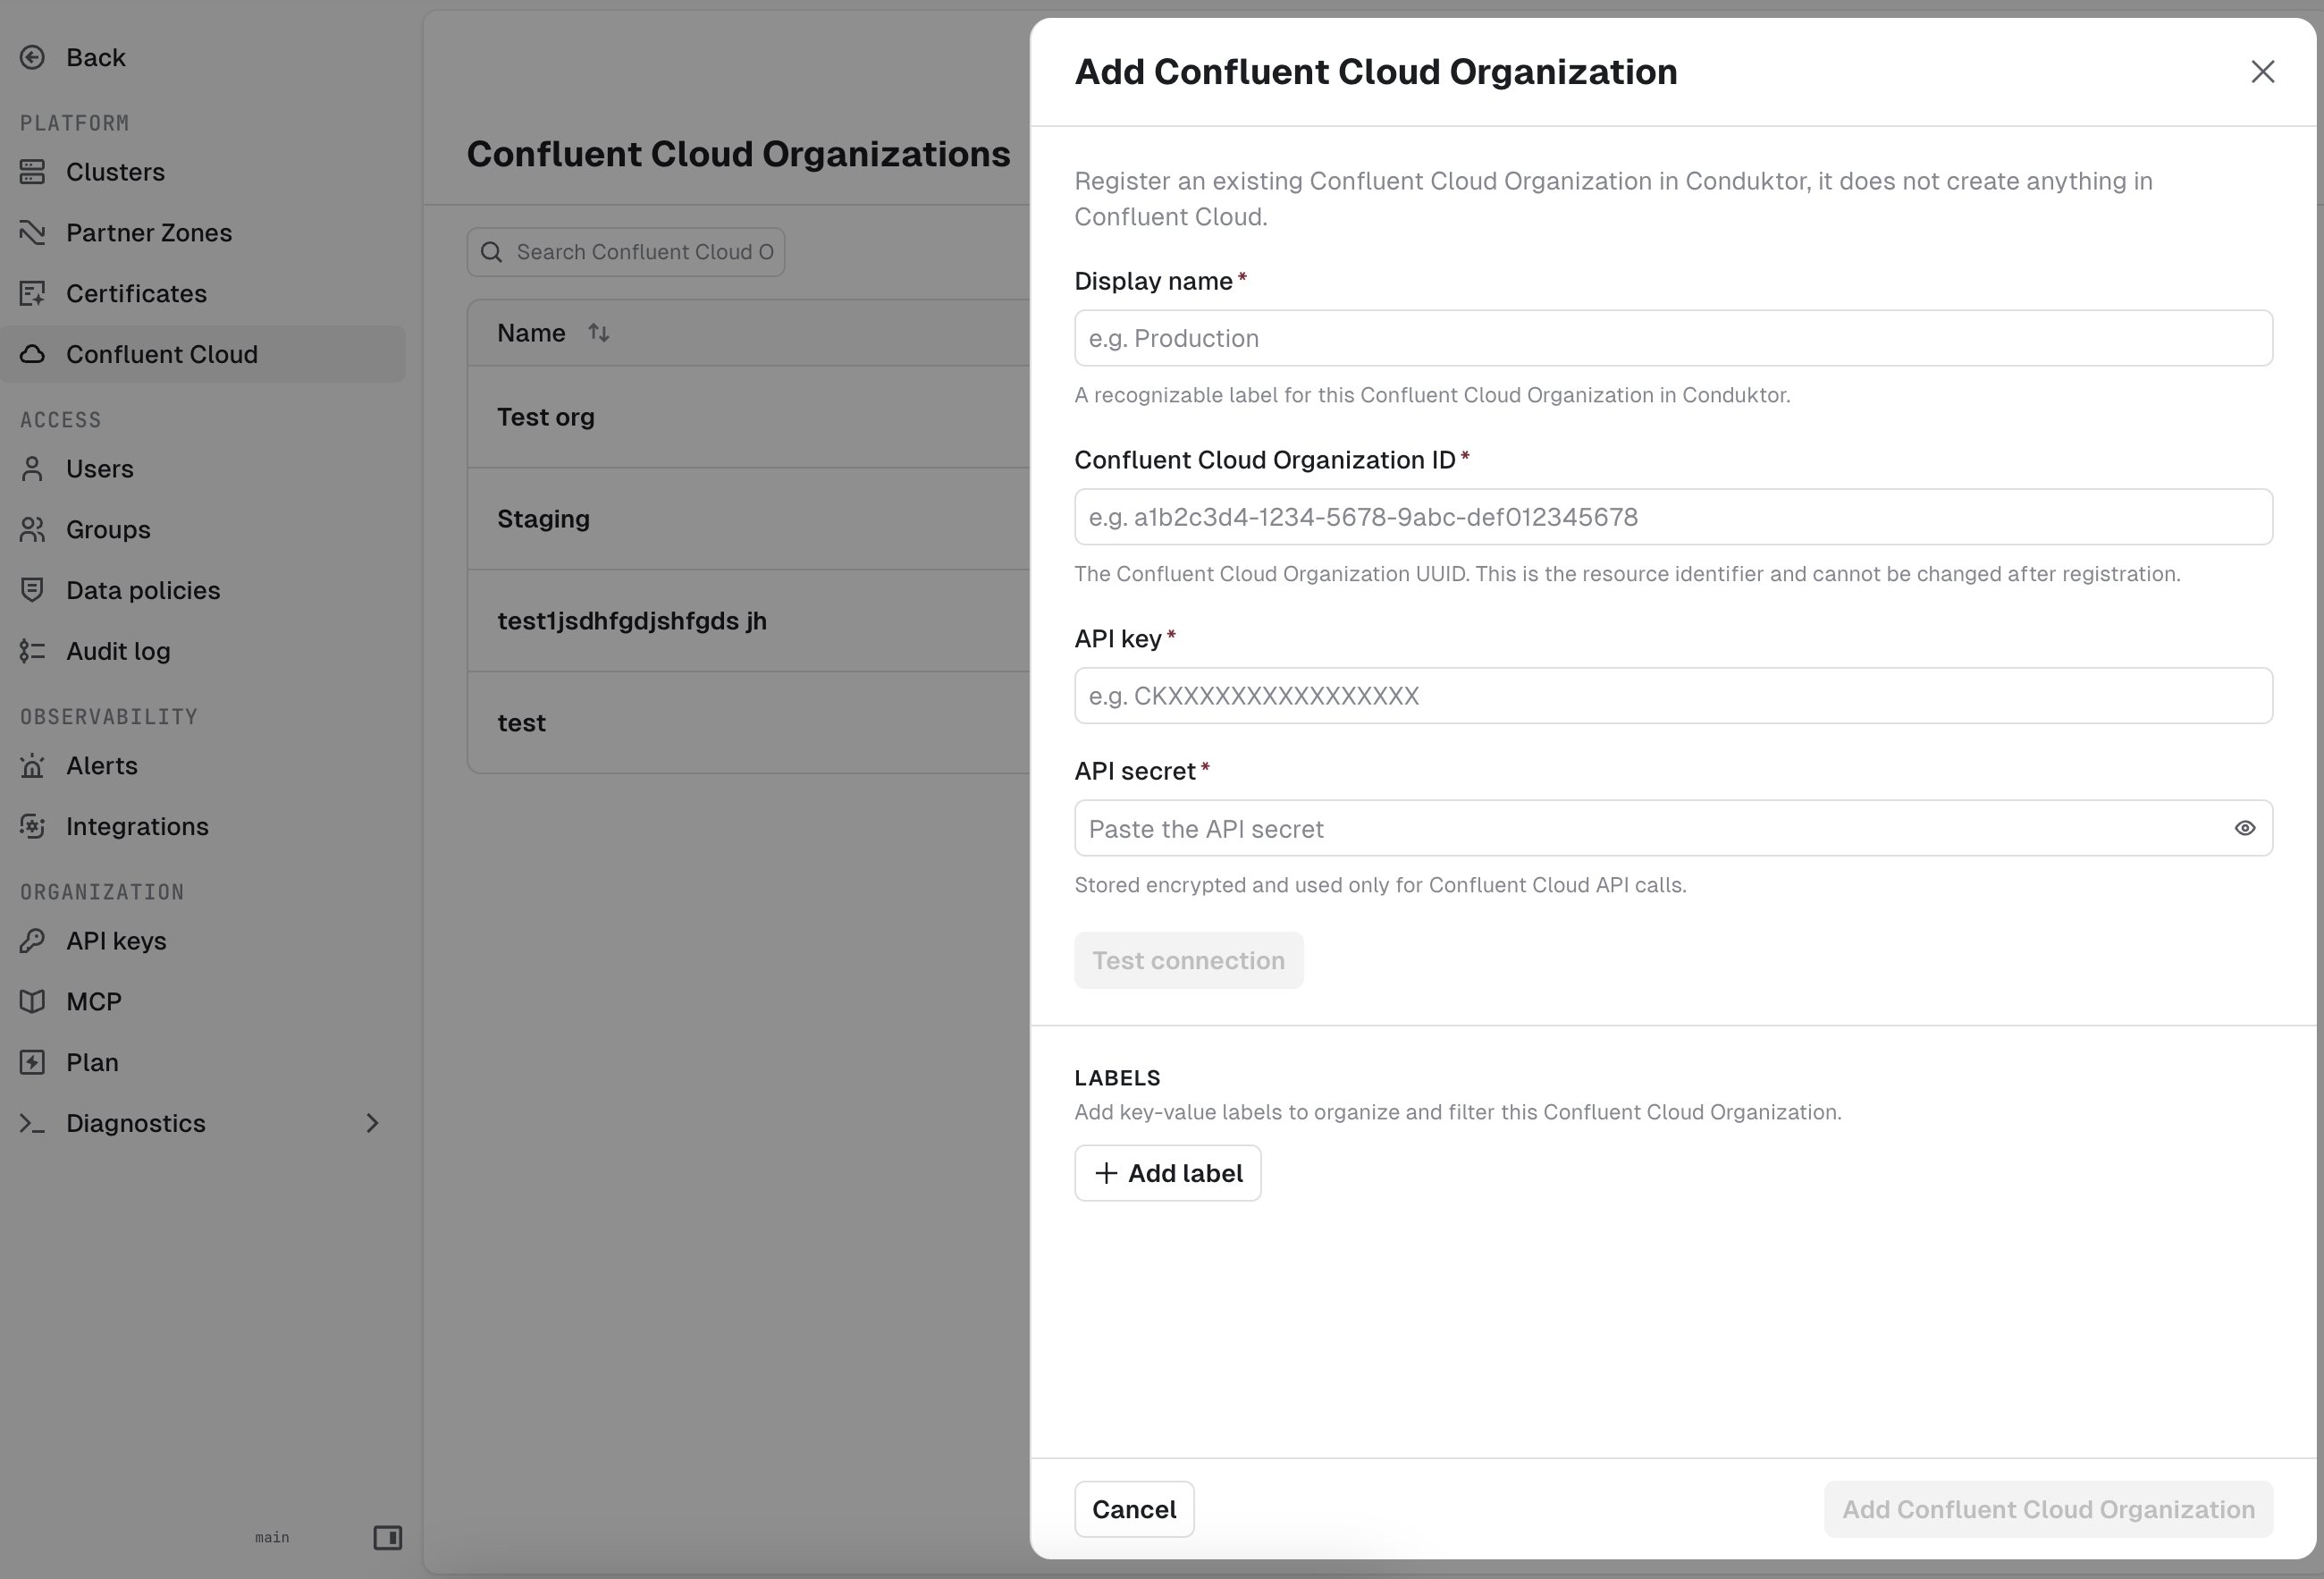Select Confluent Cloud menu item
Screen dimensions: 2324x1579
[203, 355]
